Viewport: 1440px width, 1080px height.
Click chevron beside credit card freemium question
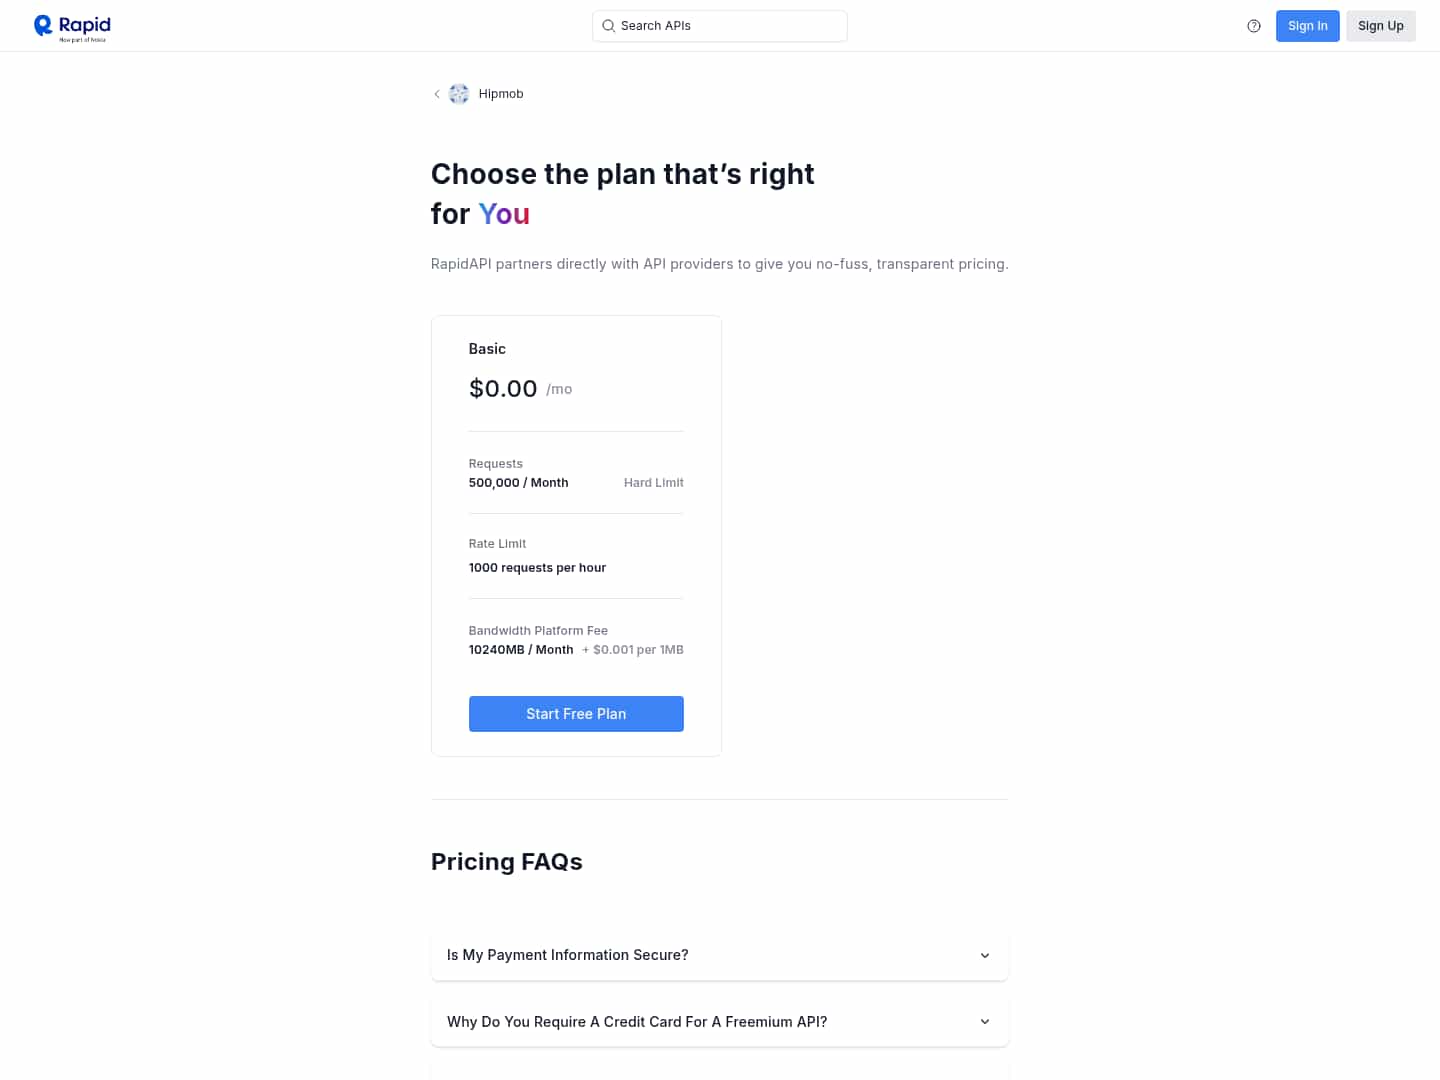[x=985, y=1022]
